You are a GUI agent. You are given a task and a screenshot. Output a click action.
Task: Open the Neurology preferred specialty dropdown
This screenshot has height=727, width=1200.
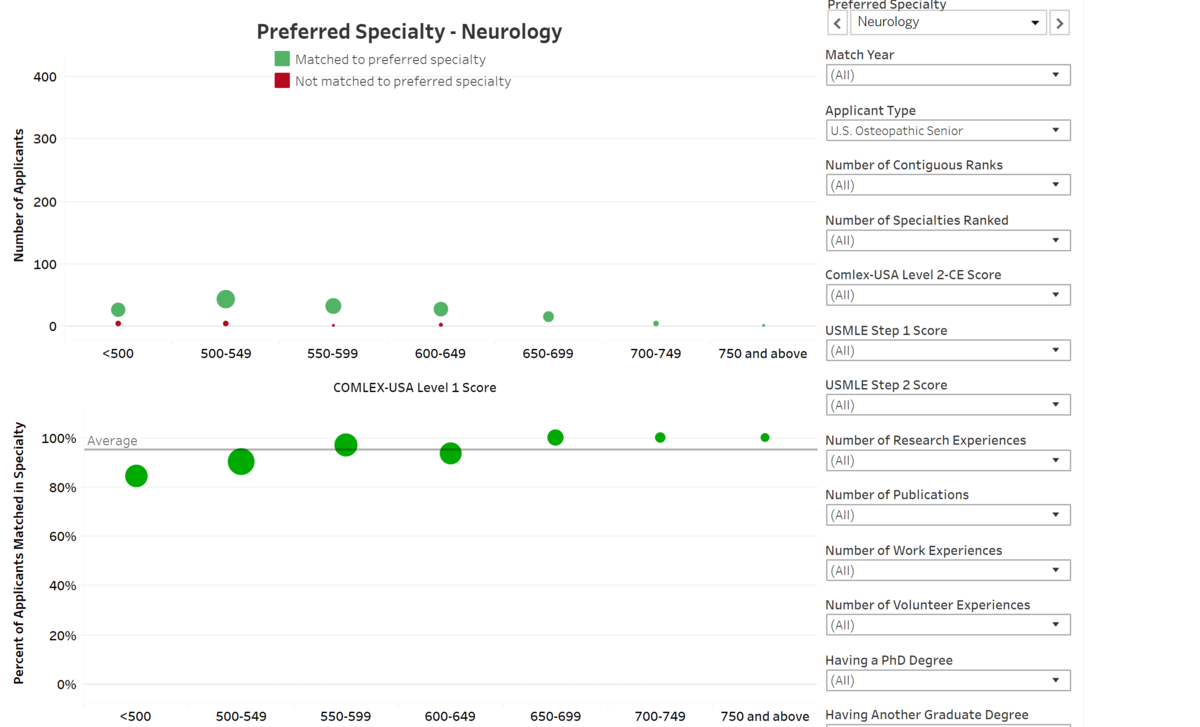pyautogui.click(x=947, y=23)
